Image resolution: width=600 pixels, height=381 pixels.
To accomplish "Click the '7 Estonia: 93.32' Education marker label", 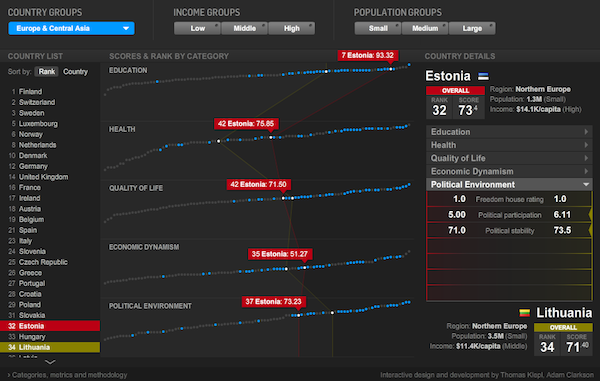I will (368, 55).
